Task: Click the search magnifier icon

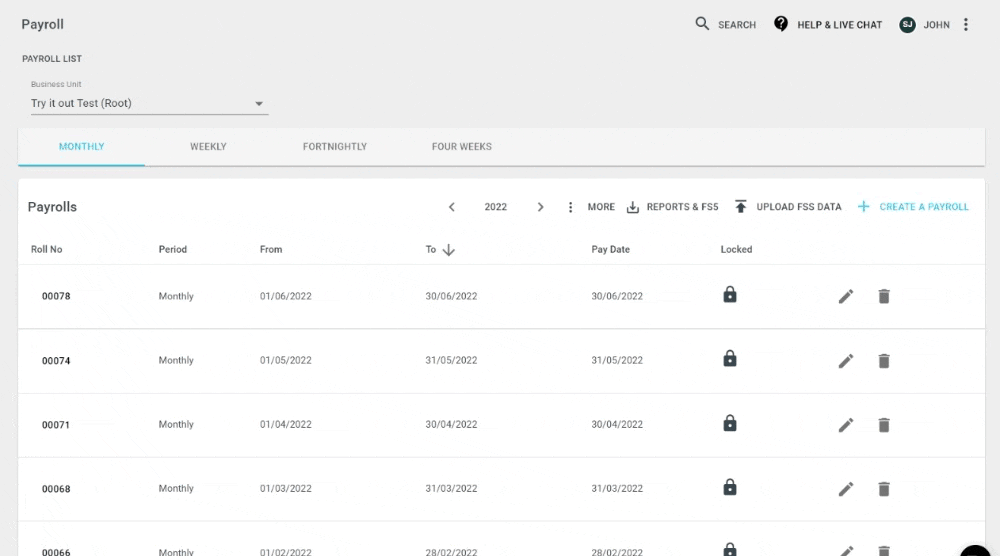Action: pos(702,24)
